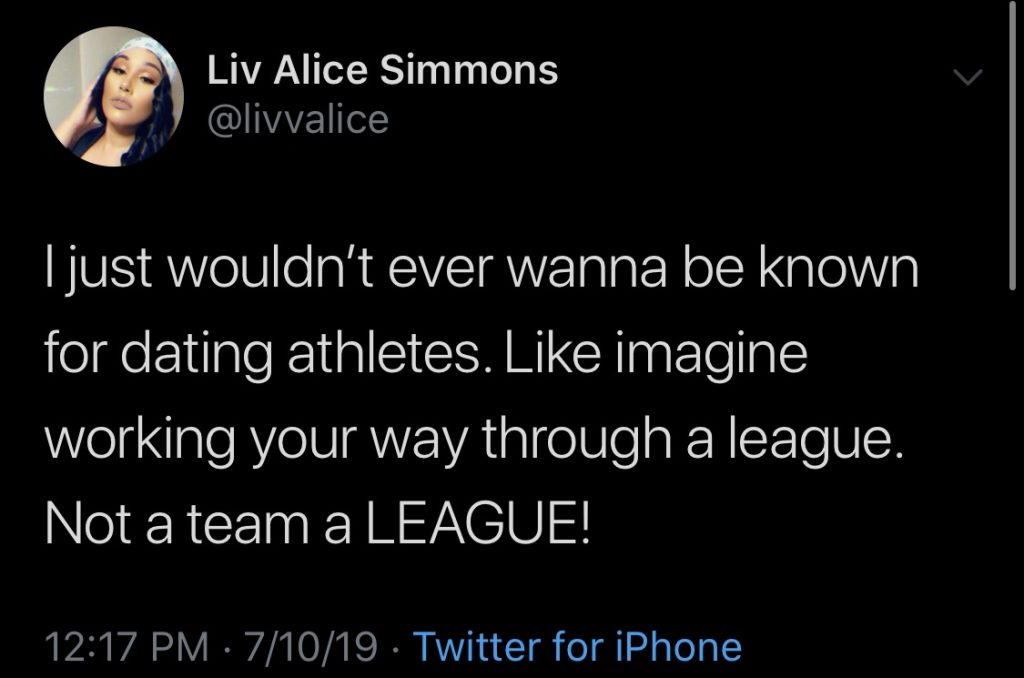1024x678 pixels.
Task: Click the phrase "for dating athletes."
Action: click(x=263, y=354)
